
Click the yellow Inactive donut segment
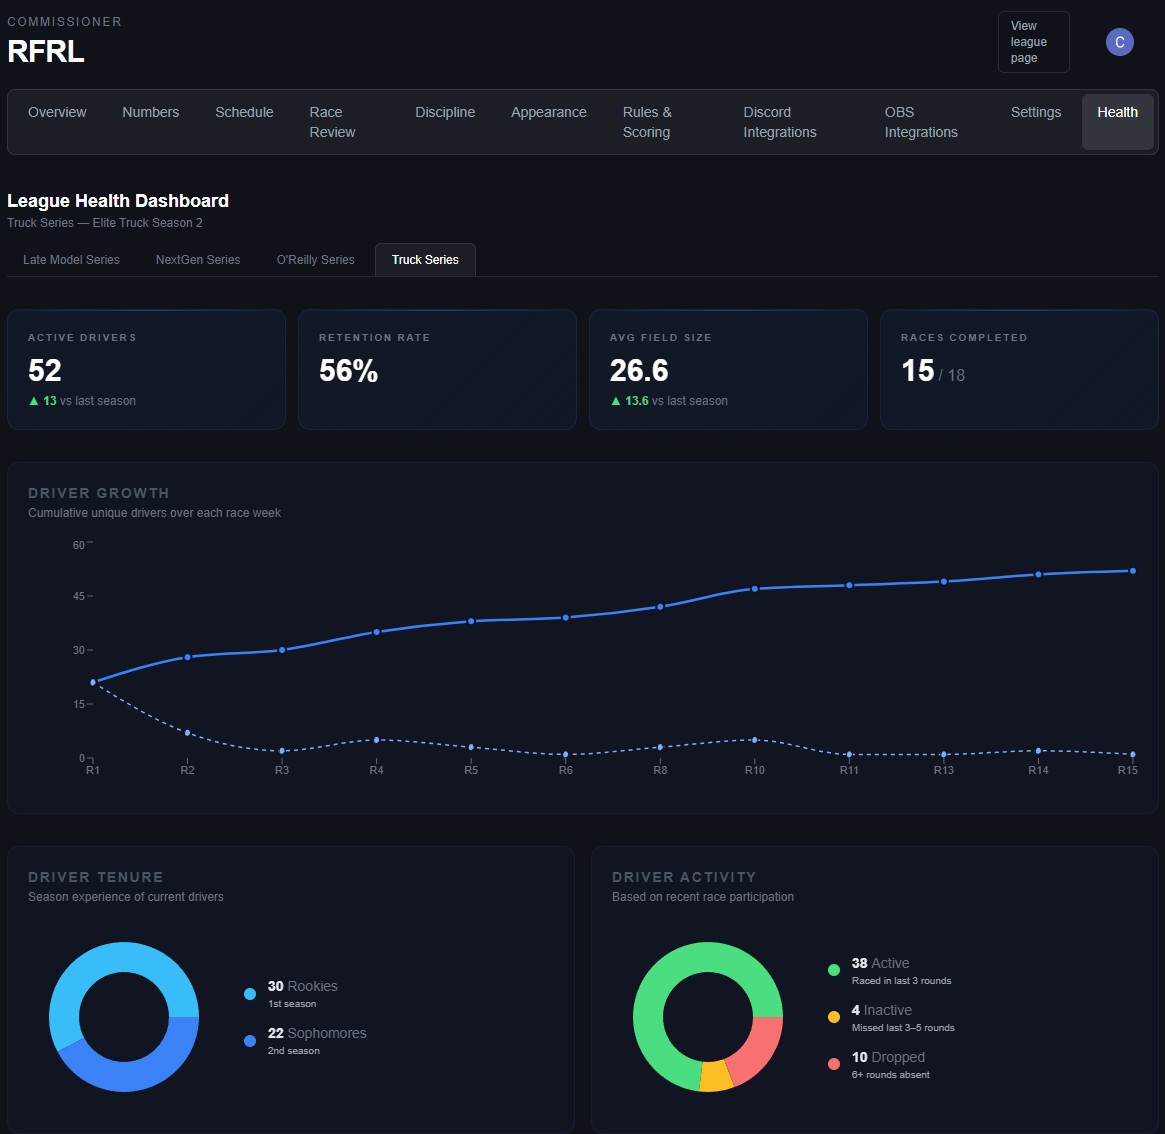tap(717, 1076)
